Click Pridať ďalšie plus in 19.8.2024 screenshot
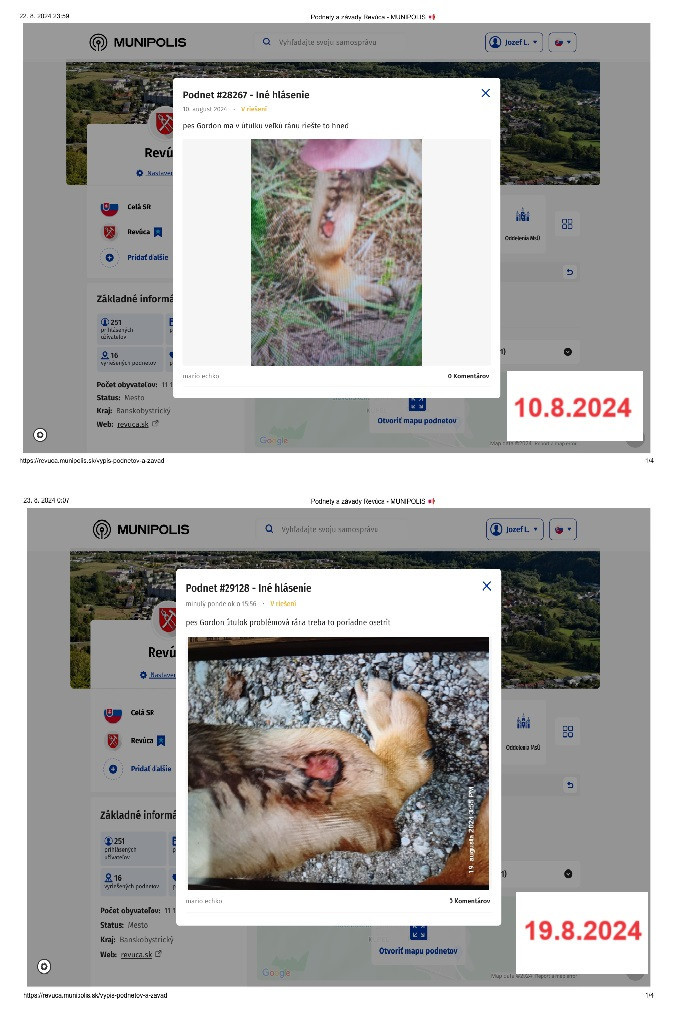 coord(113,769)
